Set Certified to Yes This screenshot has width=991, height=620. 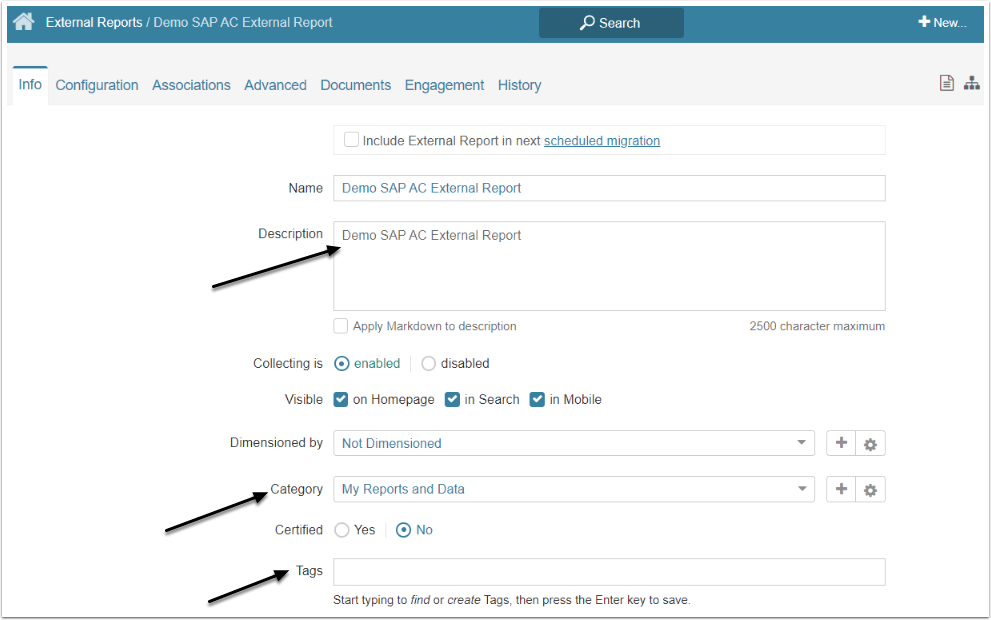click(x=341, y=530)
